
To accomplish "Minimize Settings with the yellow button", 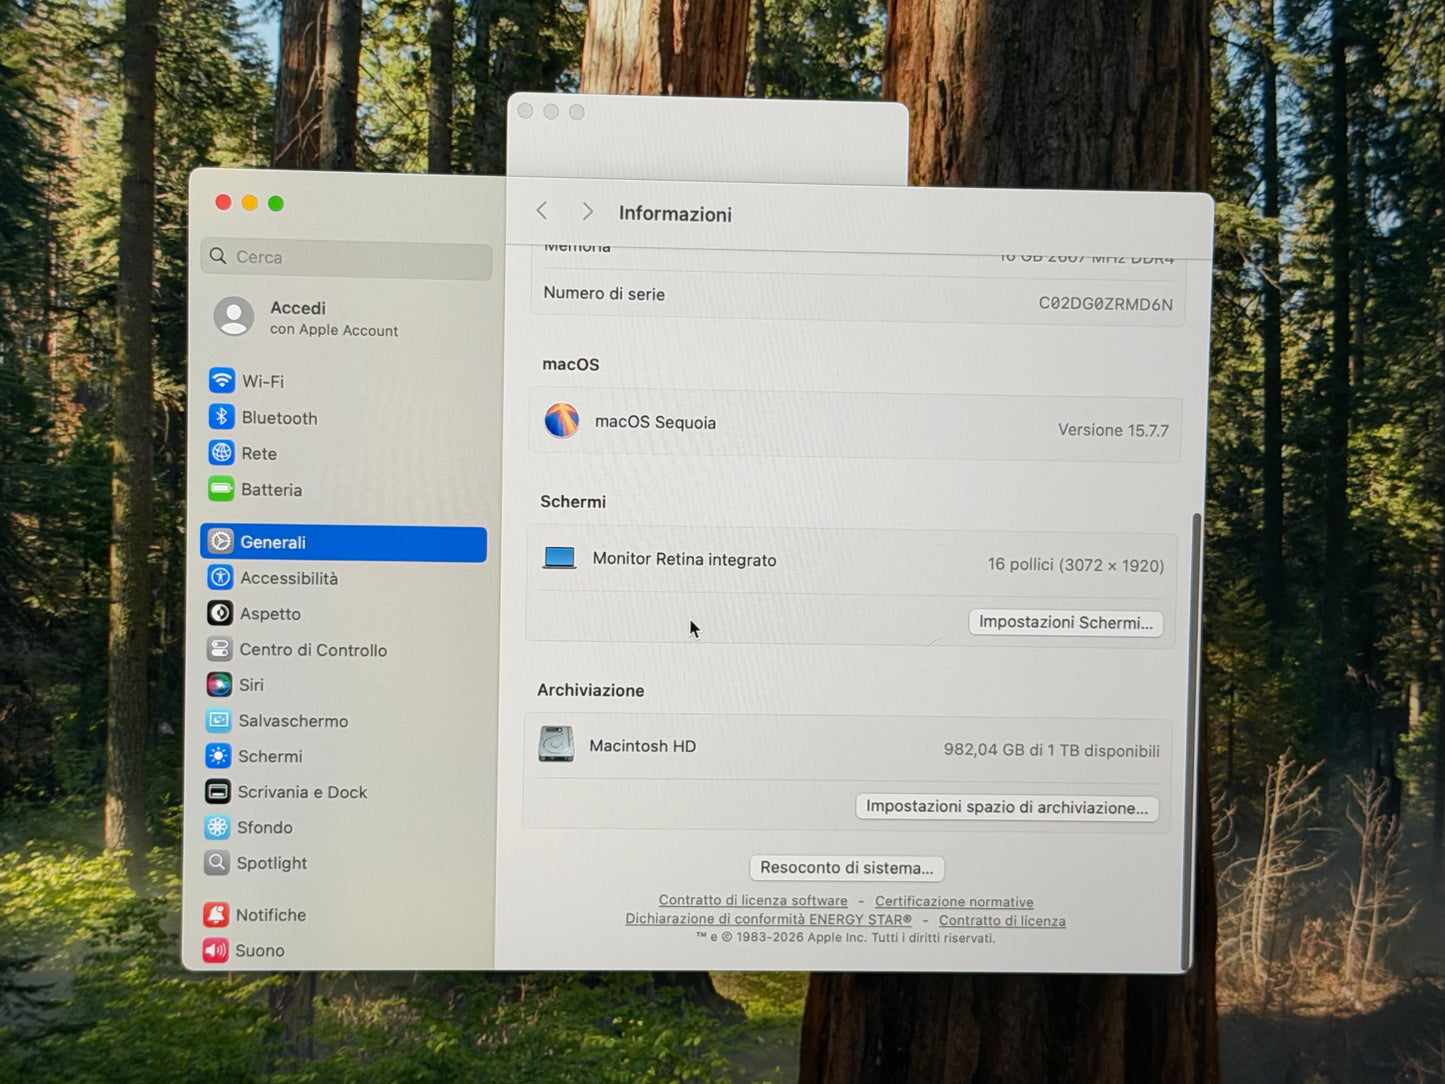I will pos(250,203).
